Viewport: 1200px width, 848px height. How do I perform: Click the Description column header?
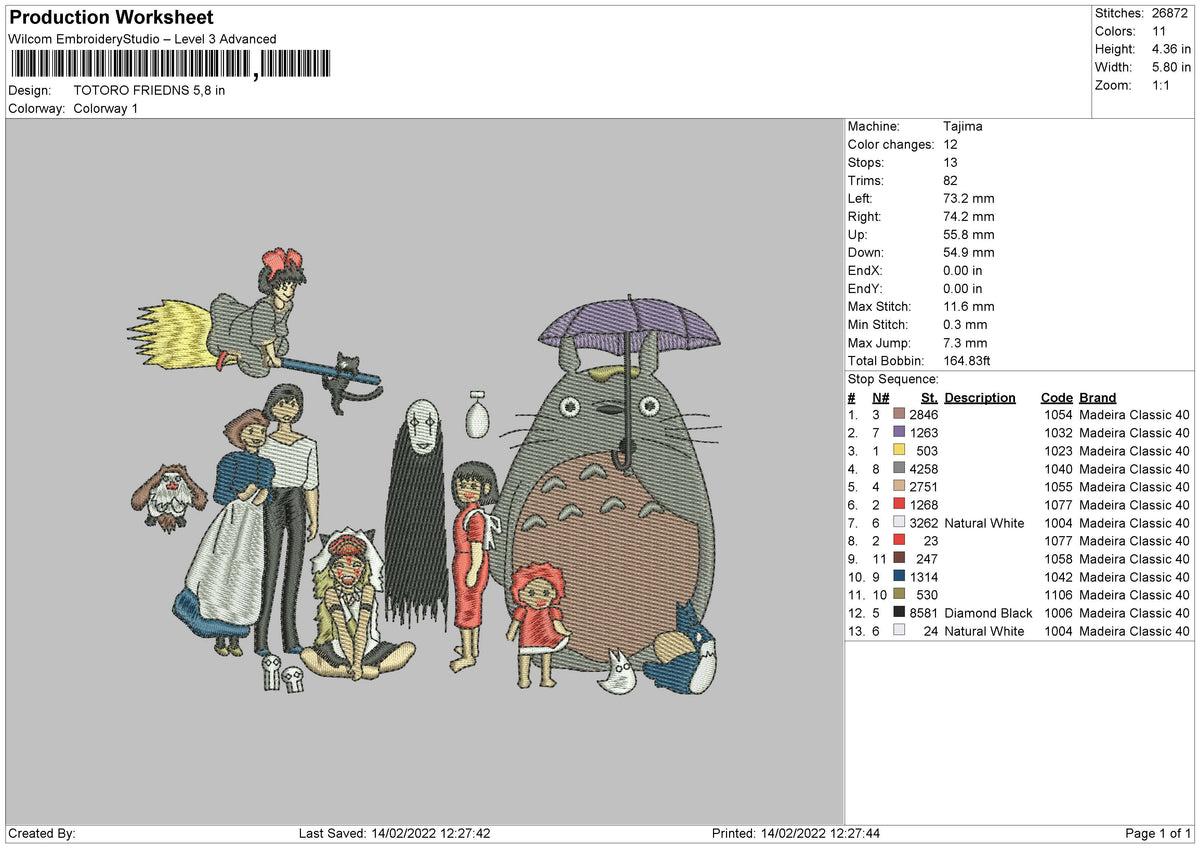[x=980, y=398]
